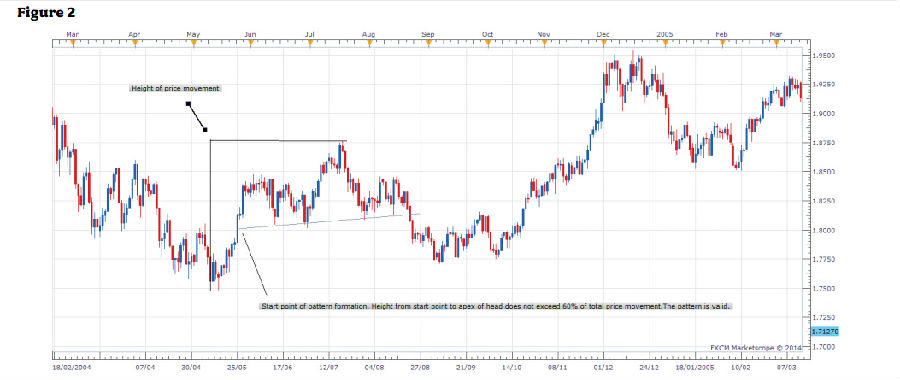
Task: Click the 30/04 date label
Action: coord(192,366)
